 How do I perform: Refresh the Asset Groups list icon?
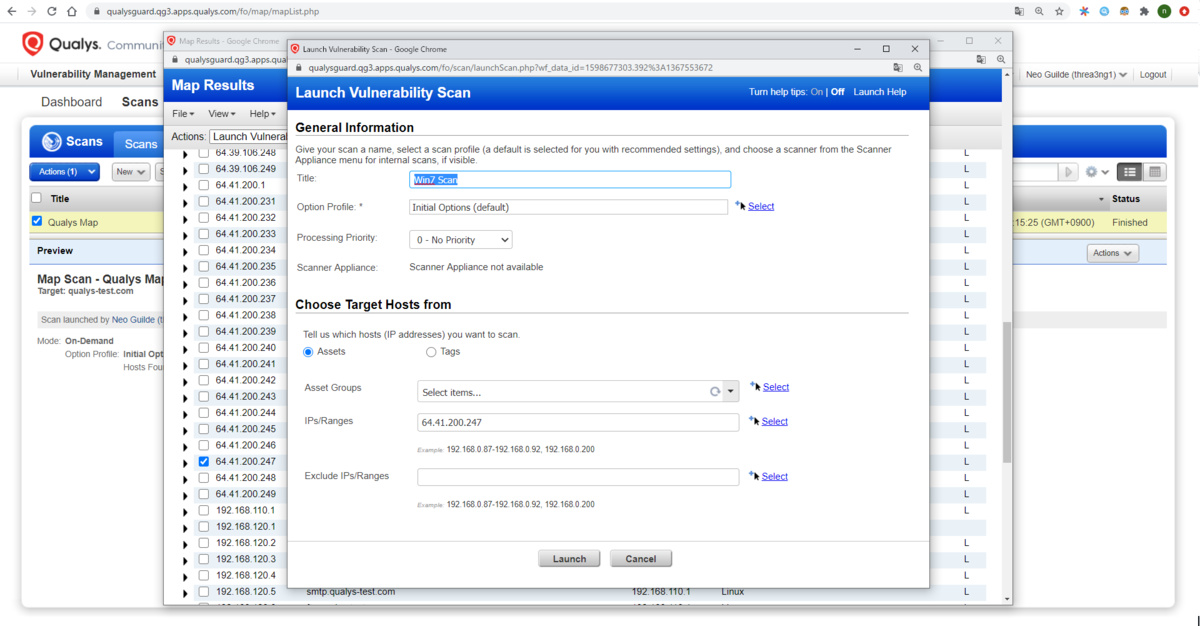[x=715, y=392]
